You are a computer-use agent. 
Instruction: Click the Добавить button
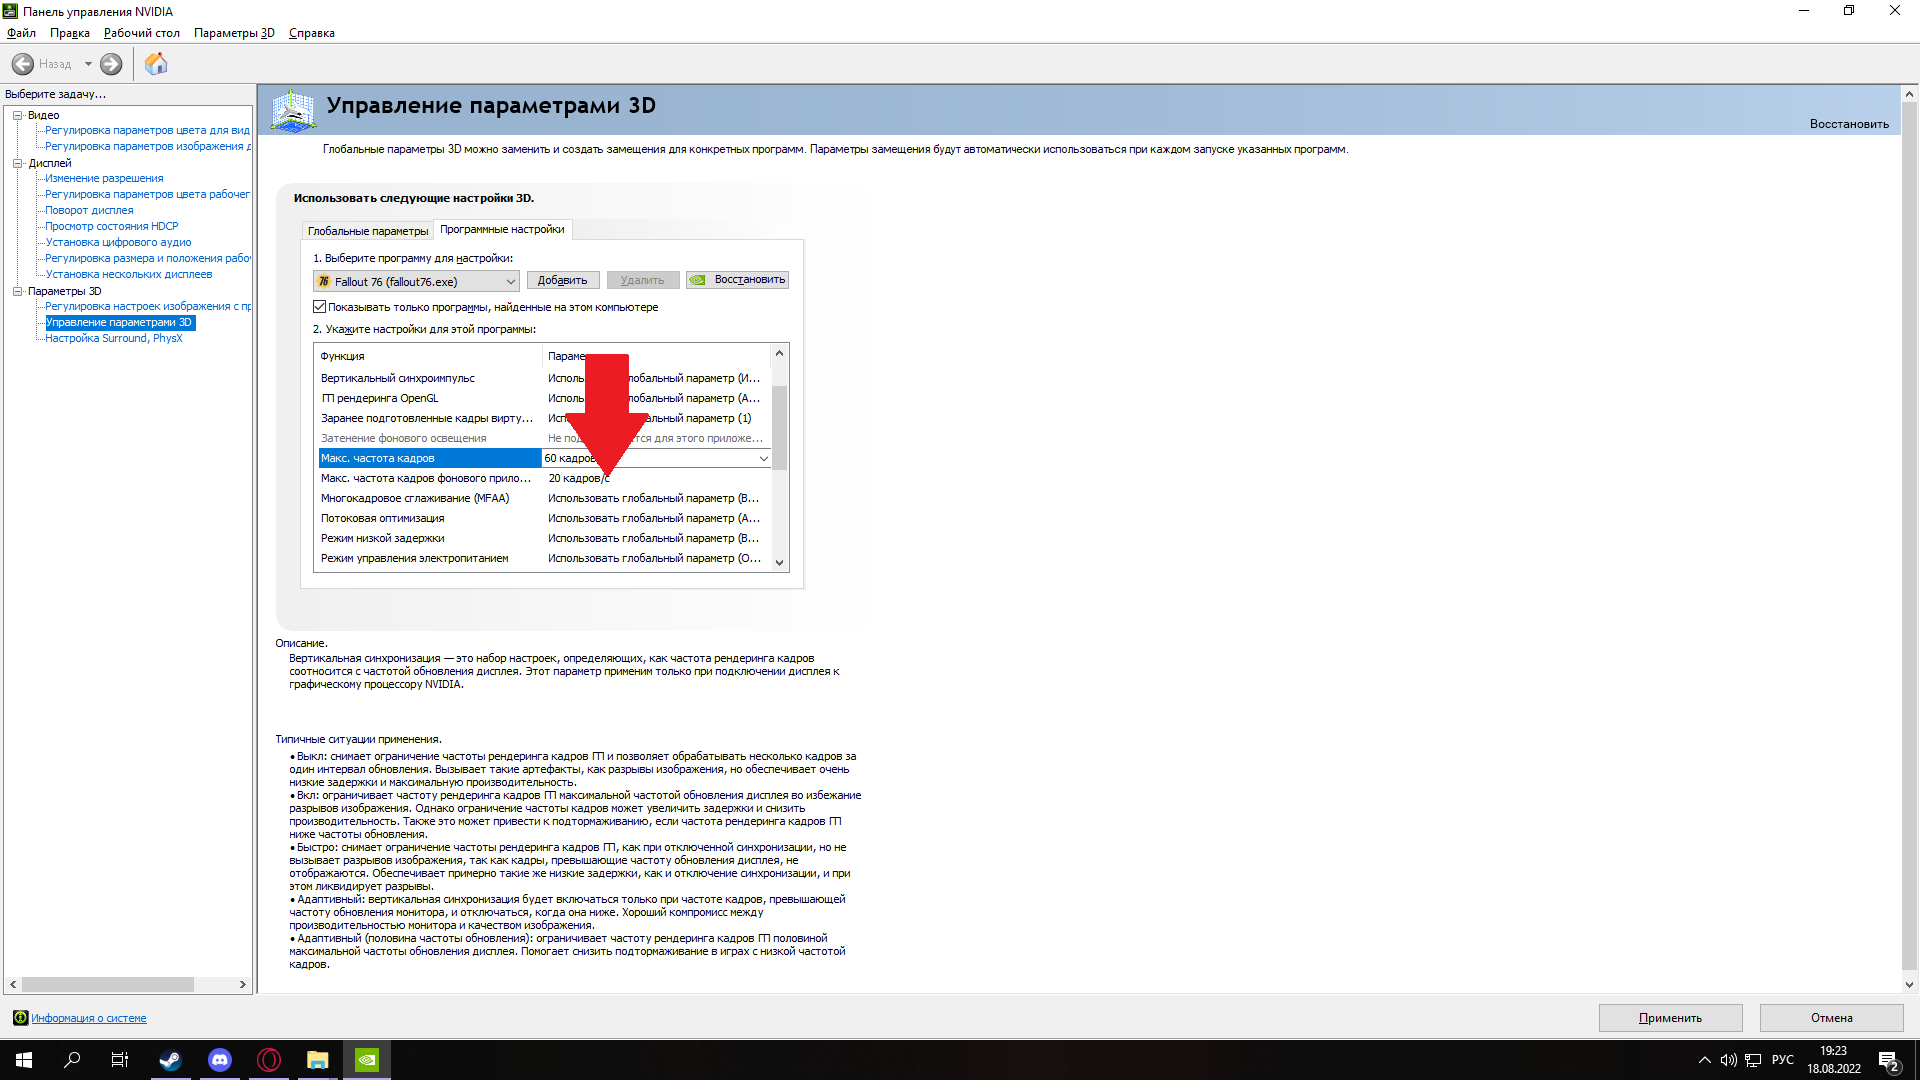562,280
